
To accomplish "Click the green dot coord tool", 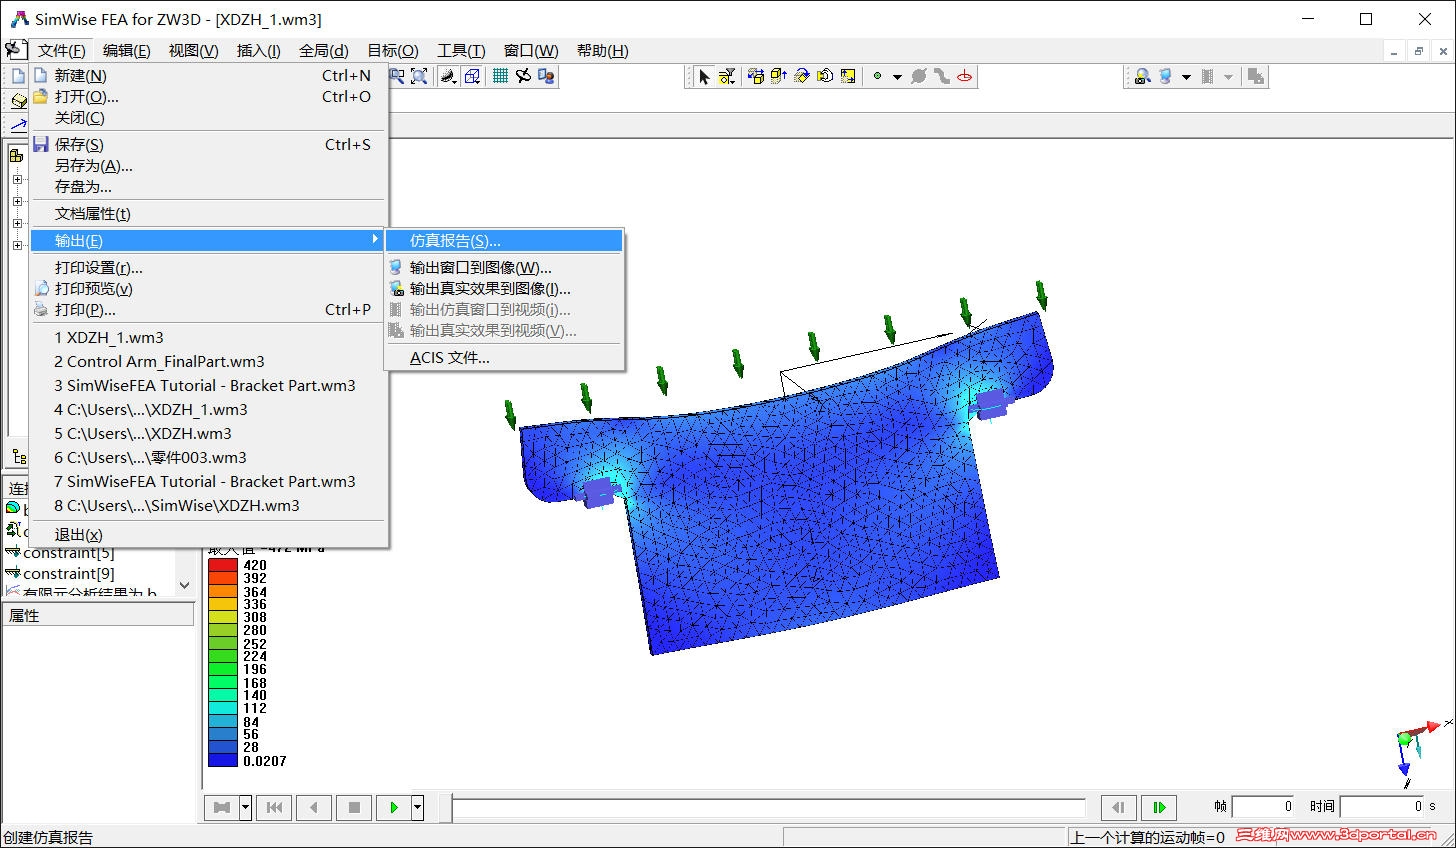I will [877, 76].
